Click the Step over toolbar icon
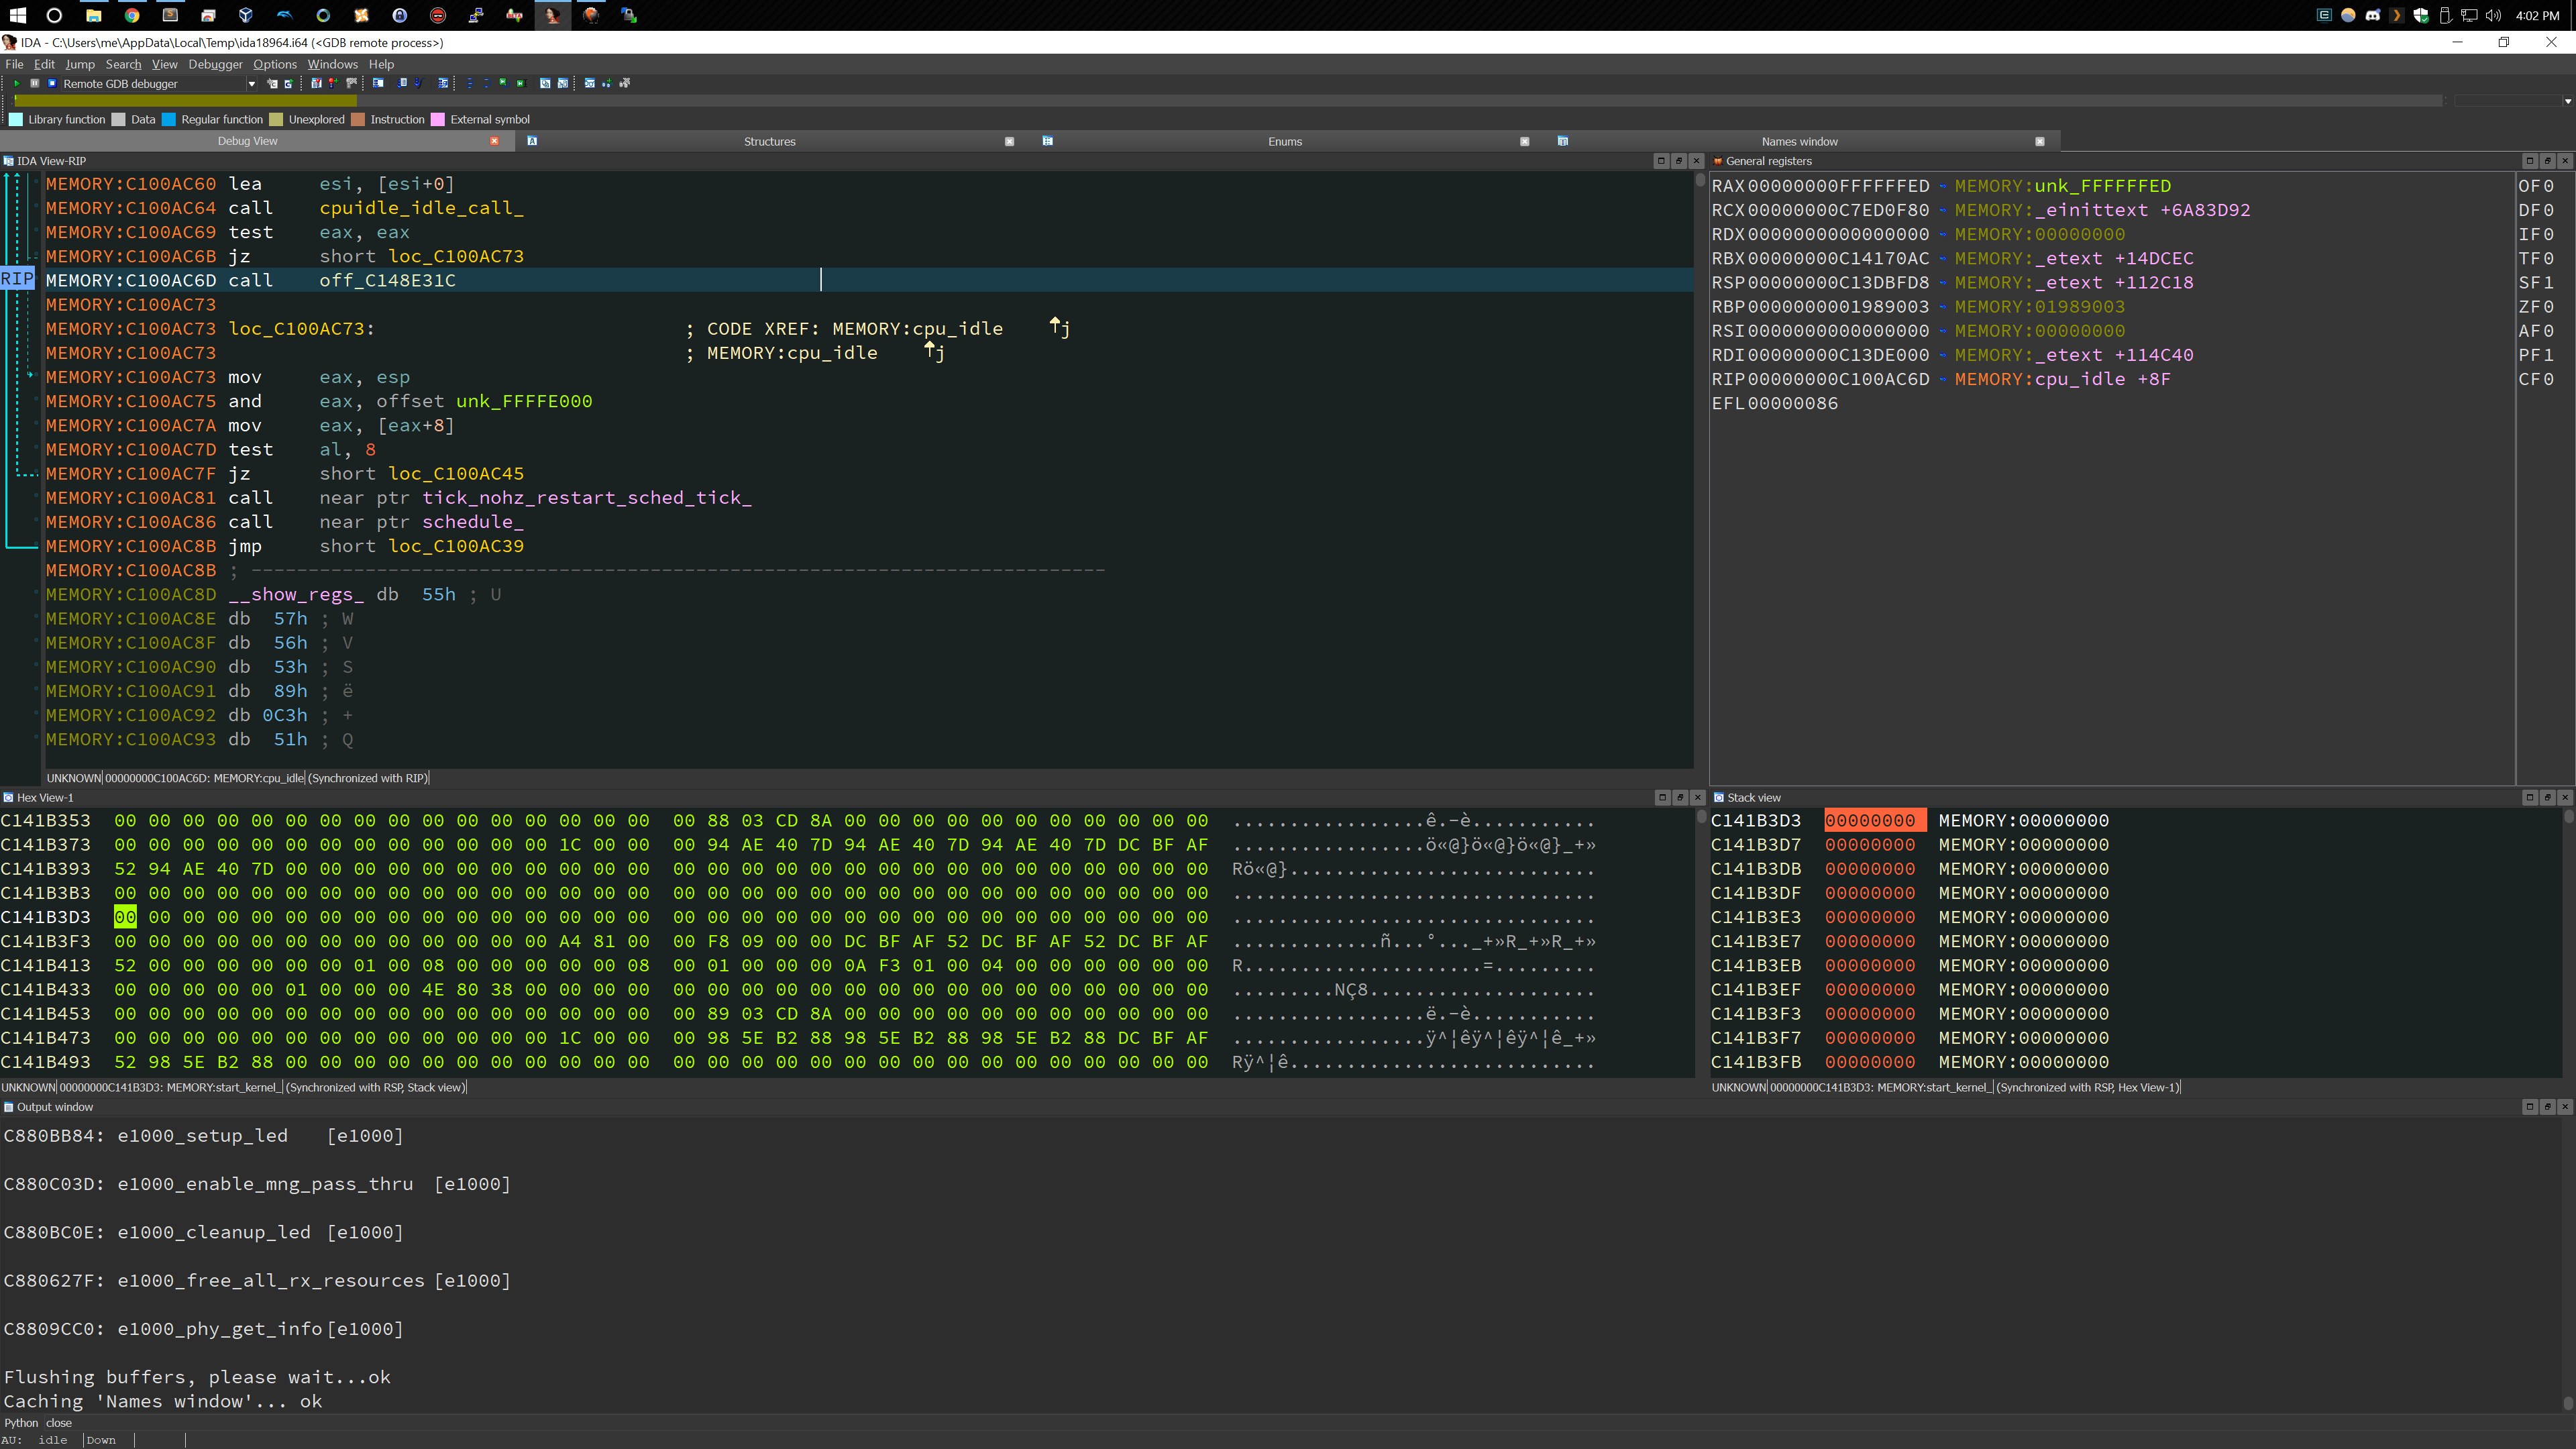This screenshot has height=1449, width=2576. coord(486,84)
